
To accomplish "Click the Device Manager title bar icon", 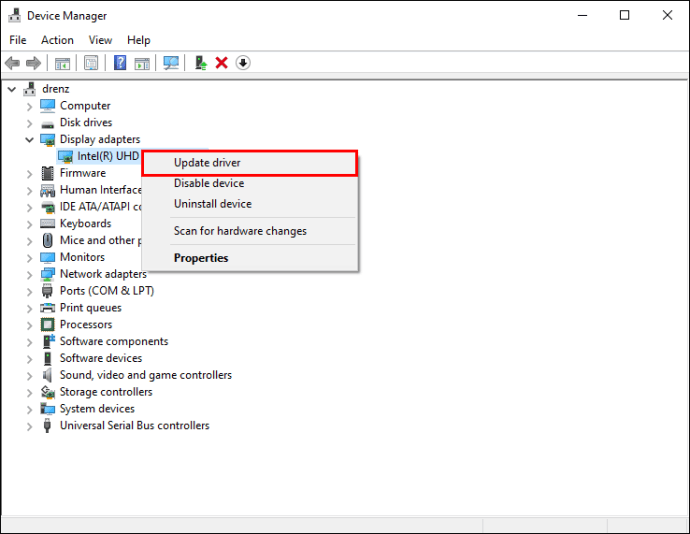I will pyautogui.click(x=14, y=15).
